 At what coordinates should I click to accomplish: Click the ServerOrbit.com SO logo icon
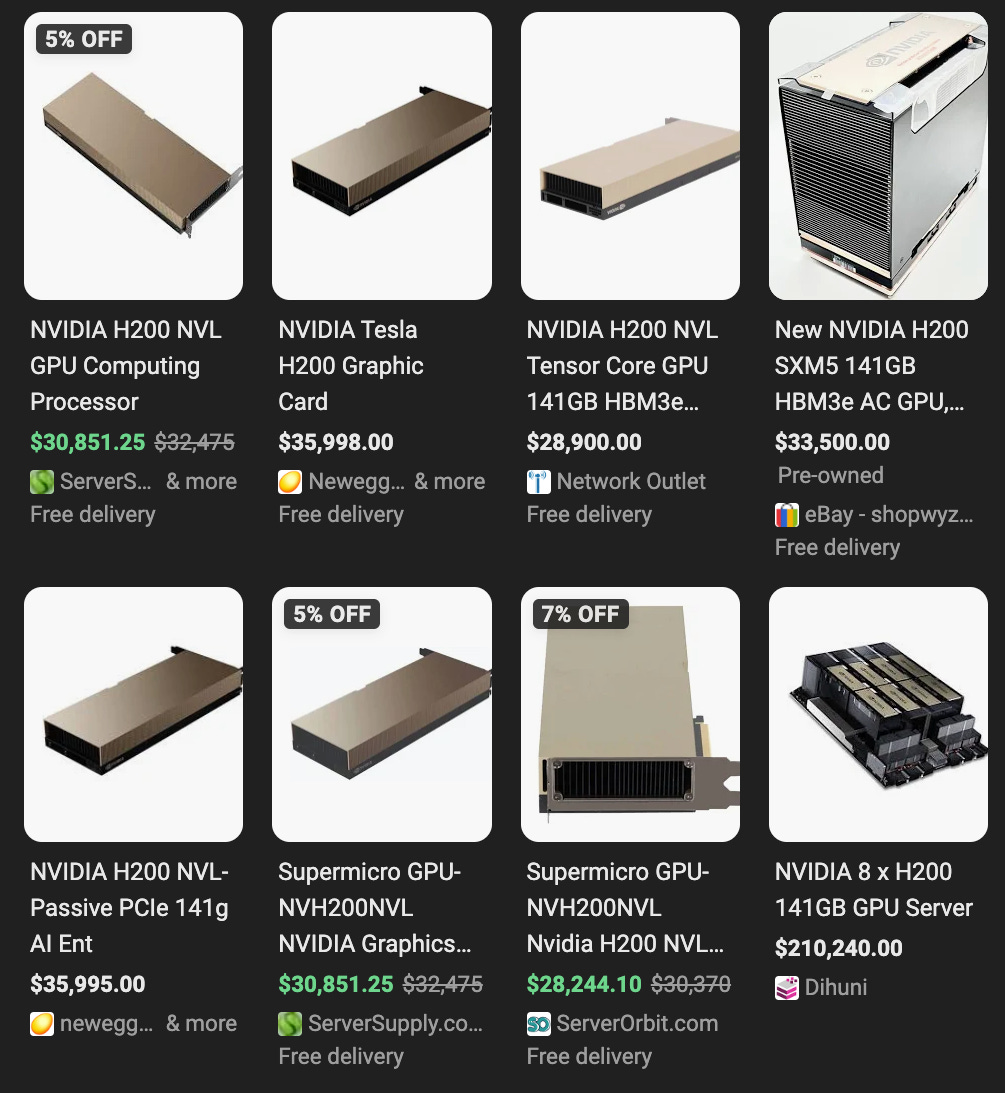(539, 1024)
